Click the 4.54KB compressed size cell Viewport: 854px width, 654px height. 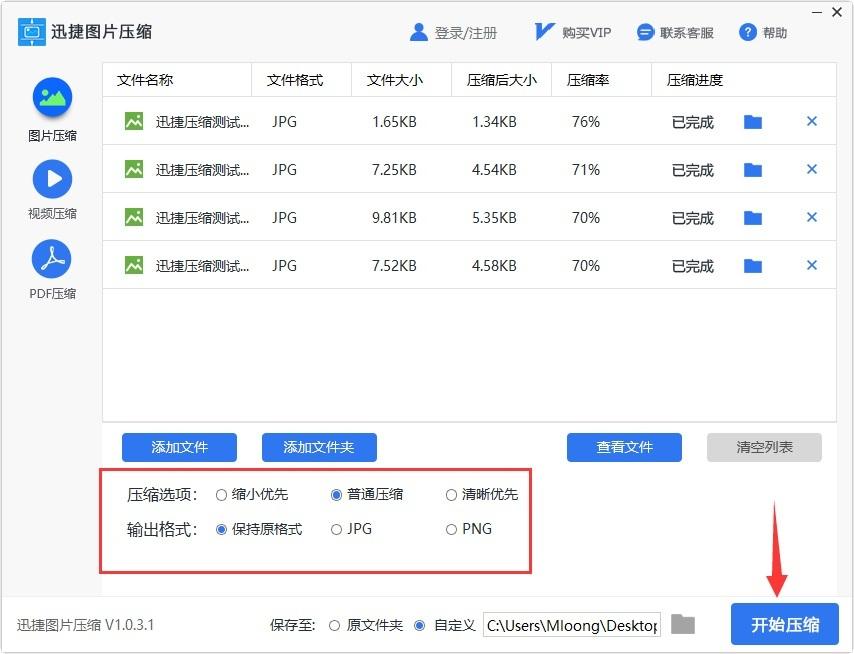(x=494, y=170)
